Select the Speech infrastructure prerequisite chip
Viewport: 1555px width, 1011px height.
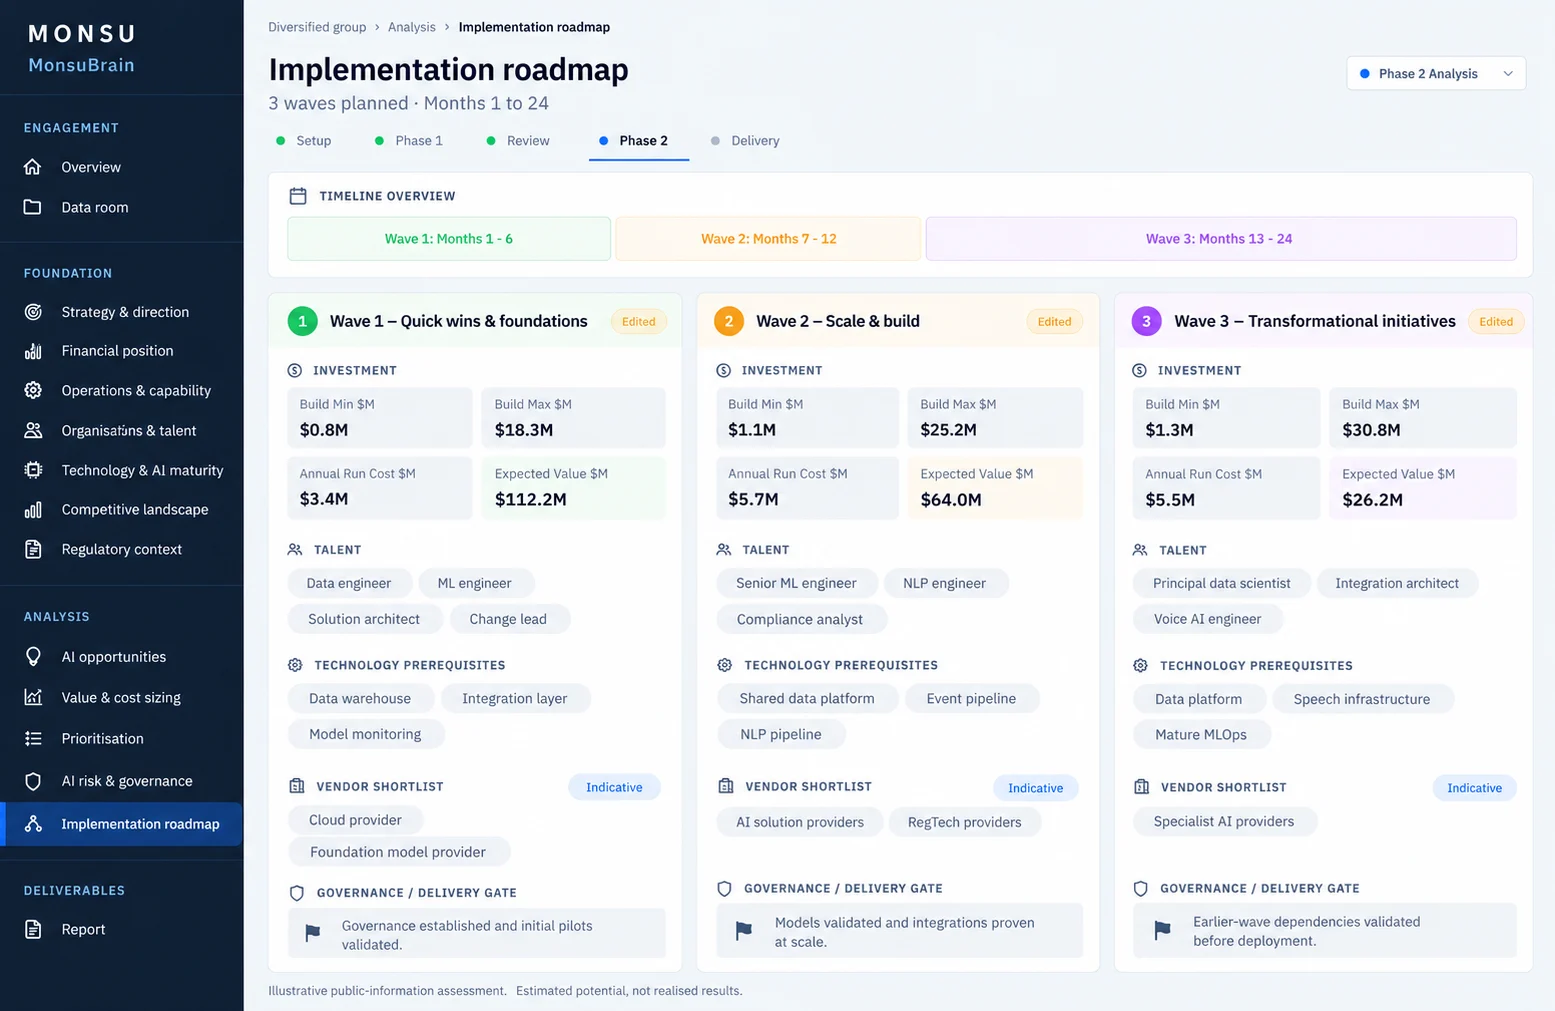[1362, 699]
